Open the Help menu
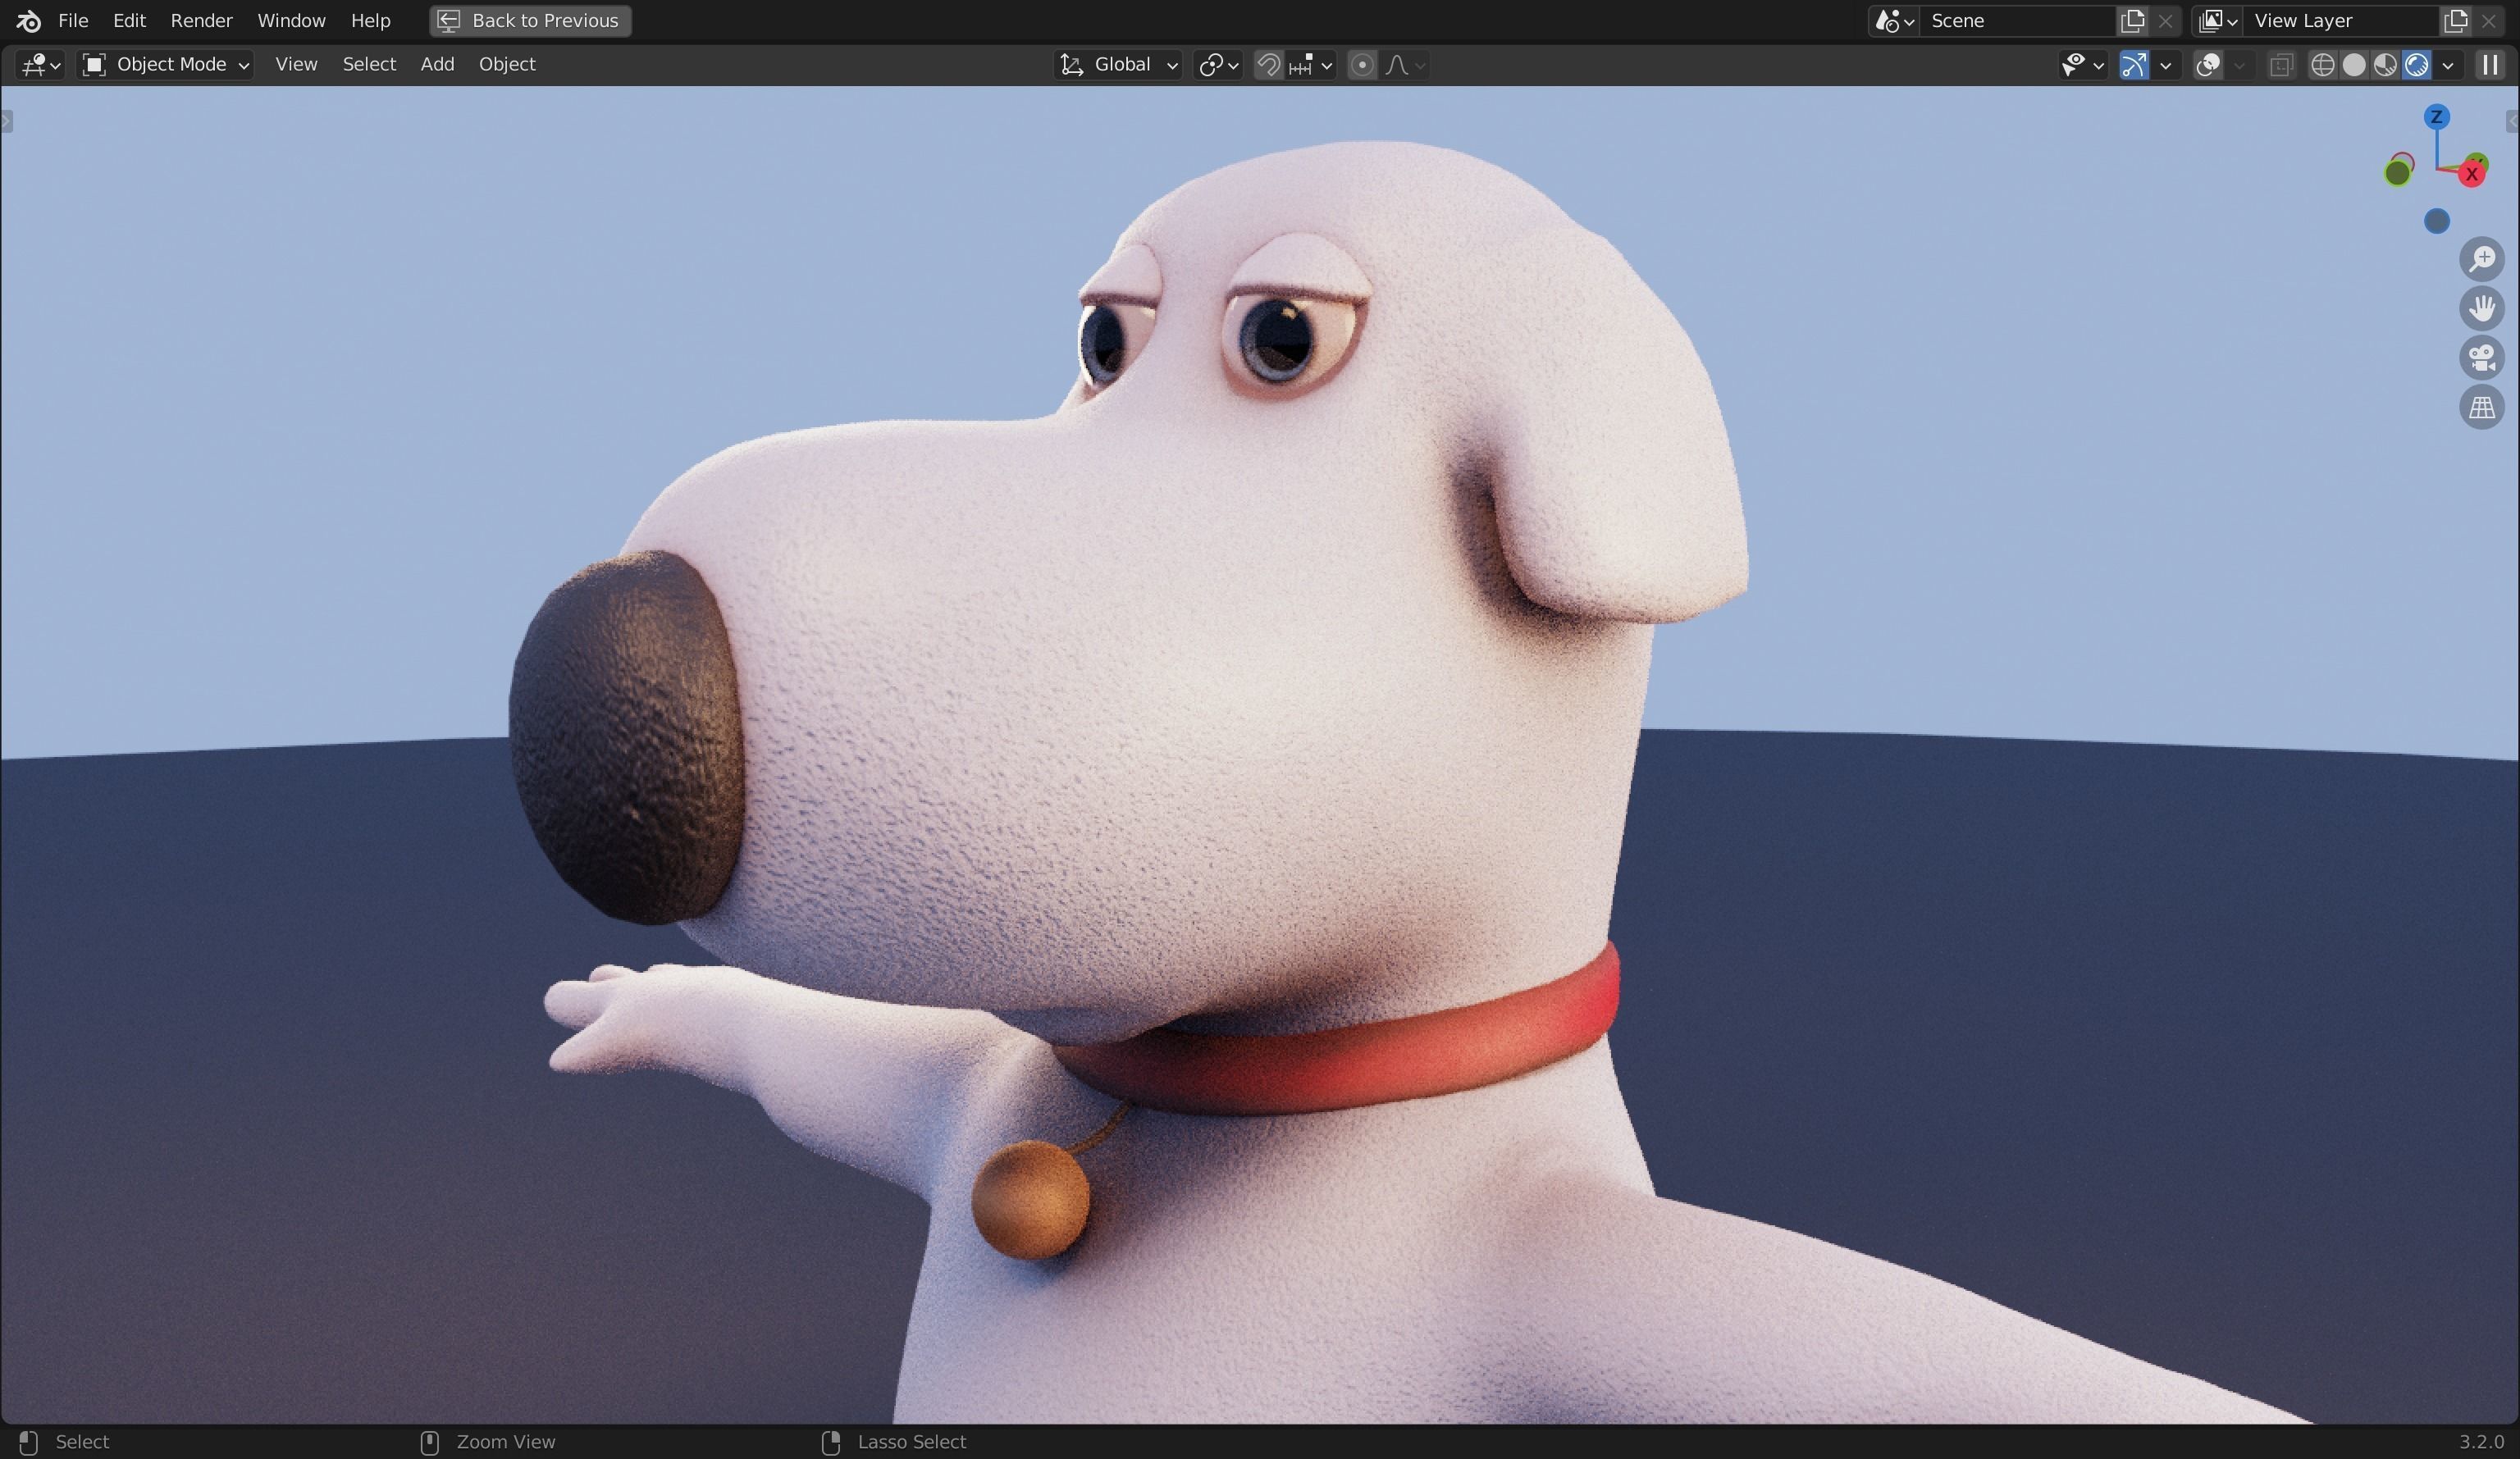This screenshot has width=2520, height=1459. pos(370,20)
